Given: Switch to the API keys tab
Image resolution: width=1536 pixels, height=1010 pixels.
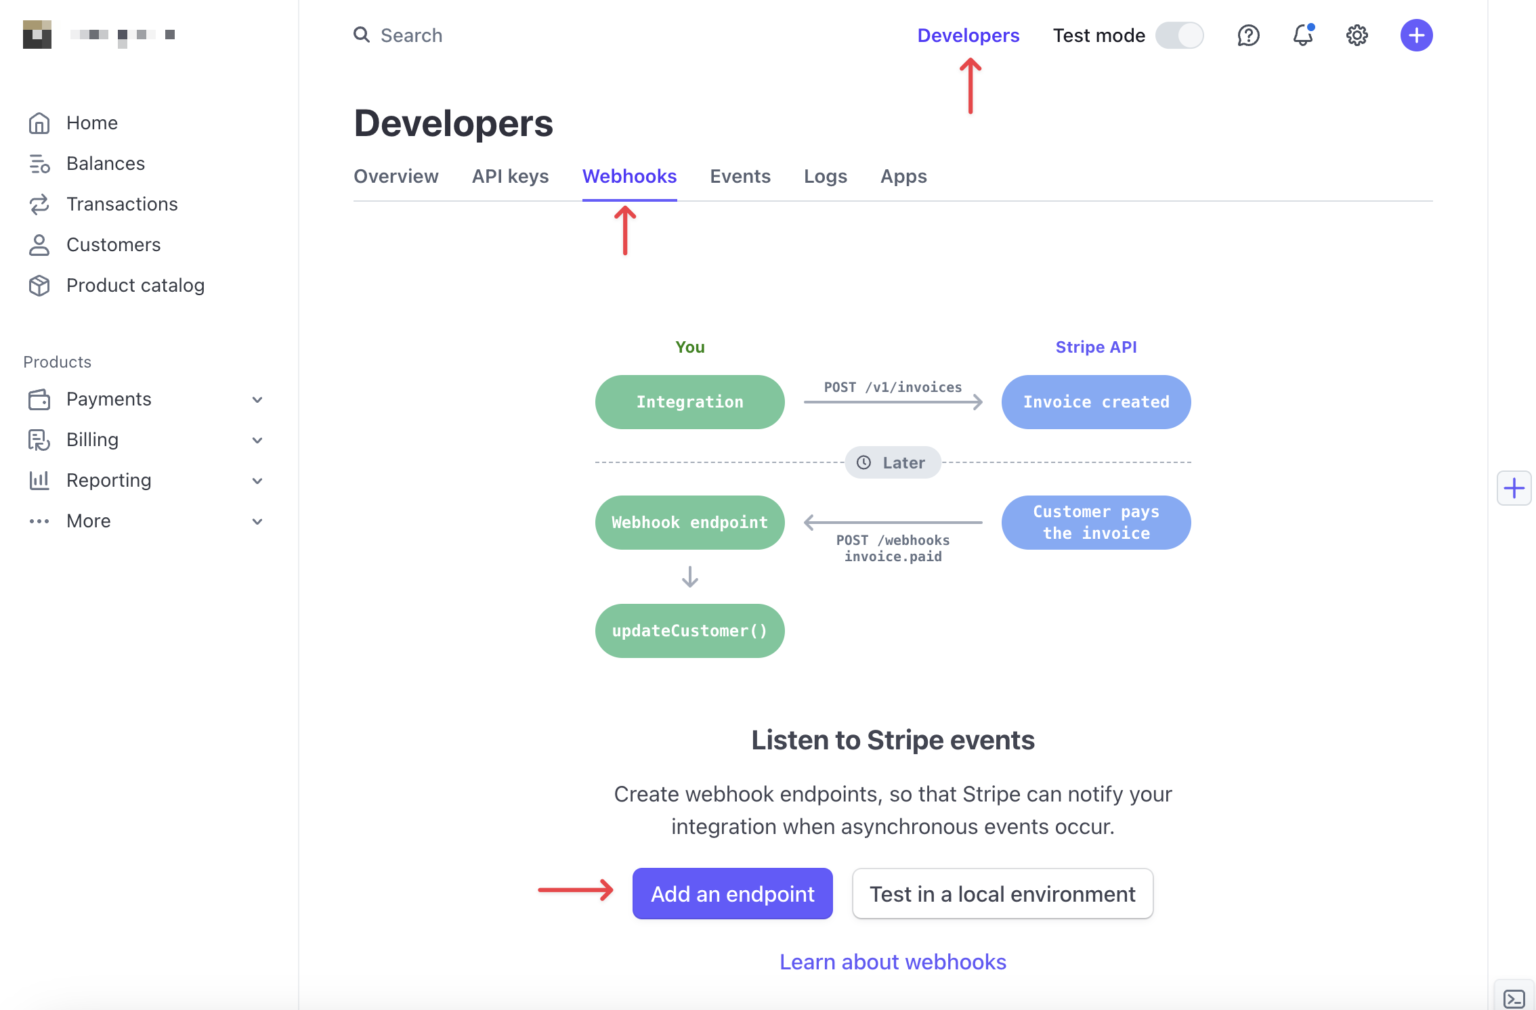Looking at the screenshot, I should [x=510, y=177].
